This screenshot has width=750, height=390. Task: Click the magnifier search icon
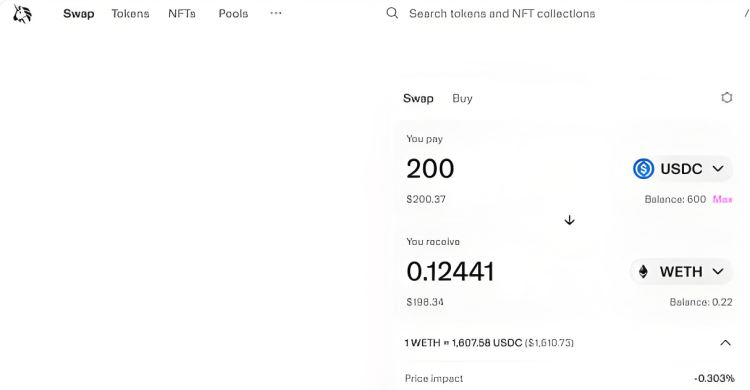pyautogui.click(x=392, y=13)
